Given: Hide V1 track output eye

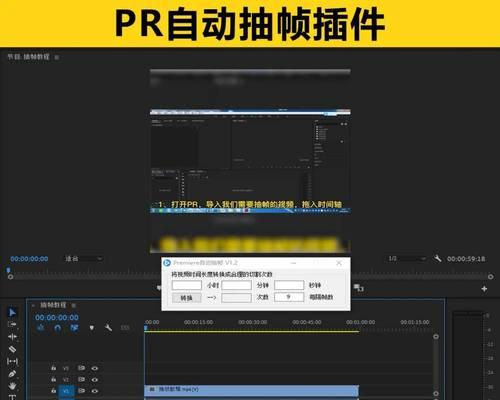Looking at the screenshot, I should point(95,391).
